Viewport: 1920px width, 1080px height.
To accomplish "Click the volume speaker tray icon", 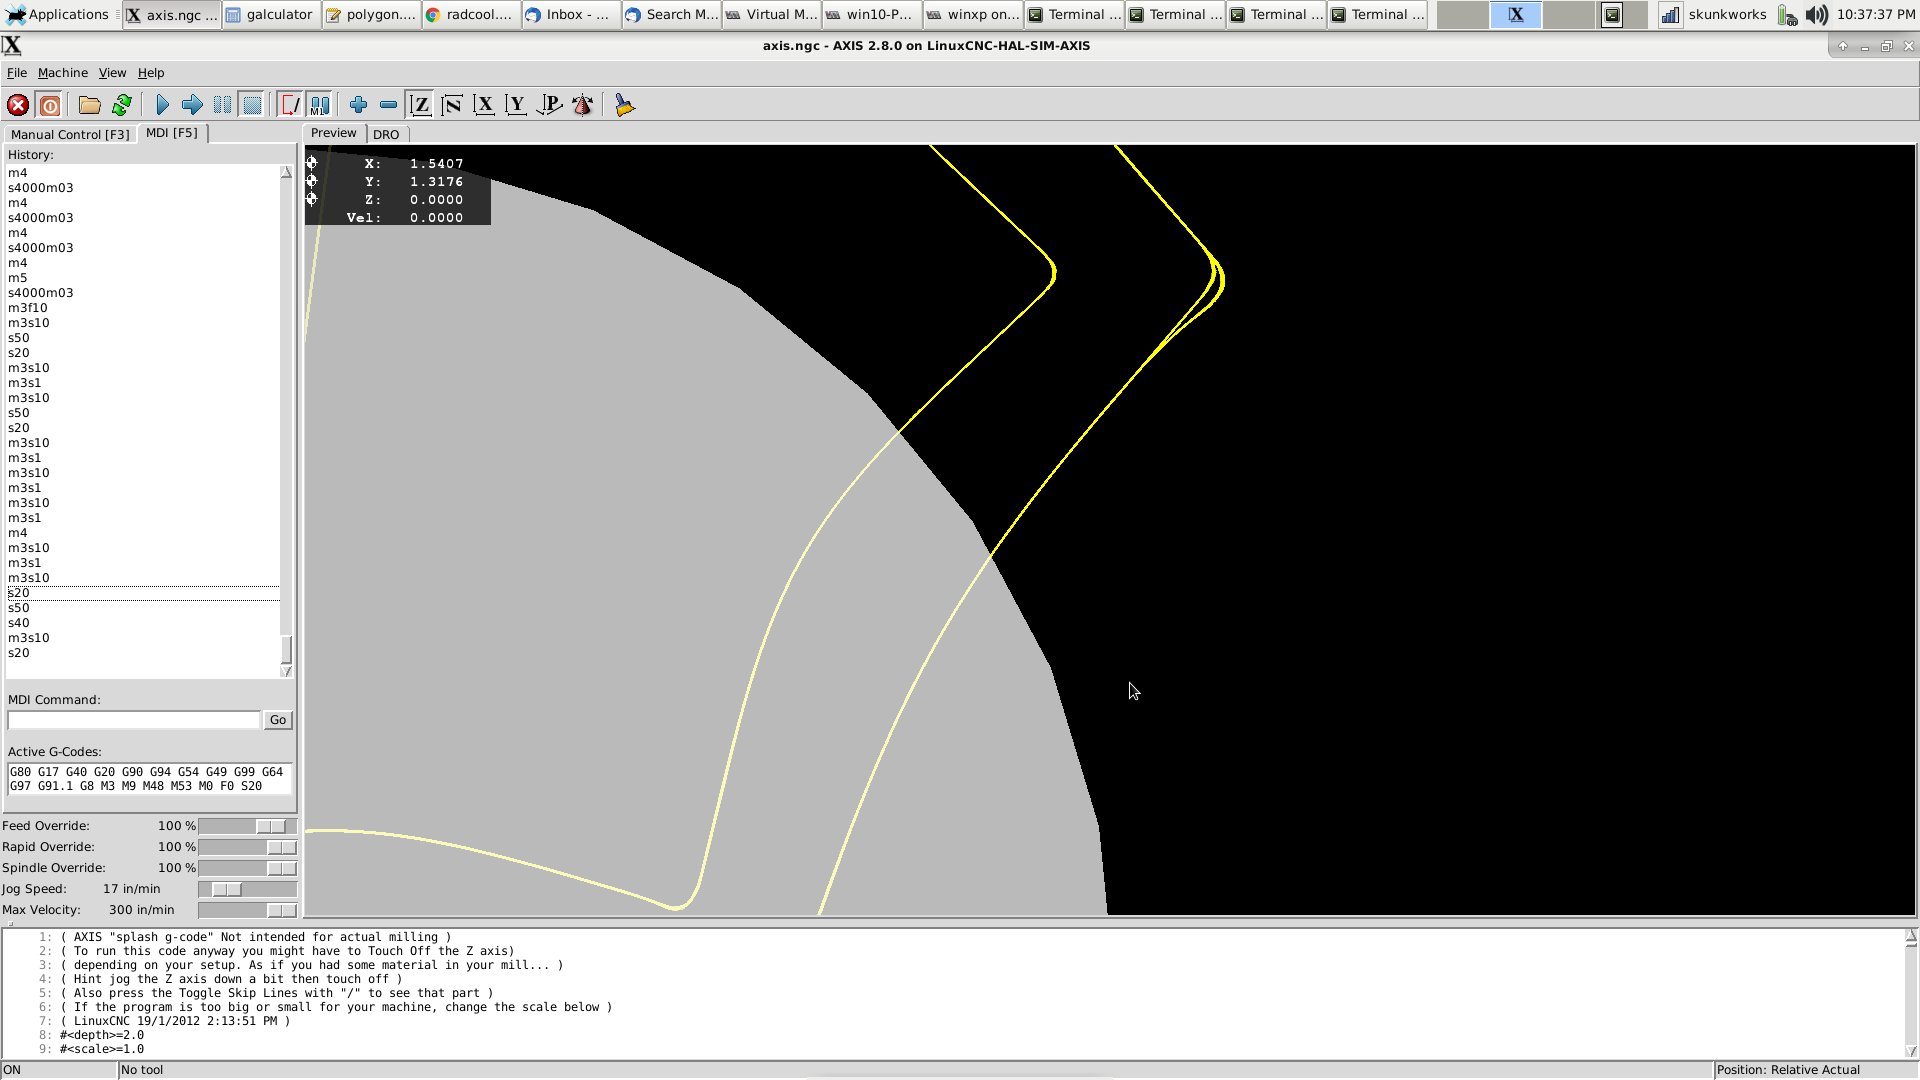I will click(x=1817, y=15).
